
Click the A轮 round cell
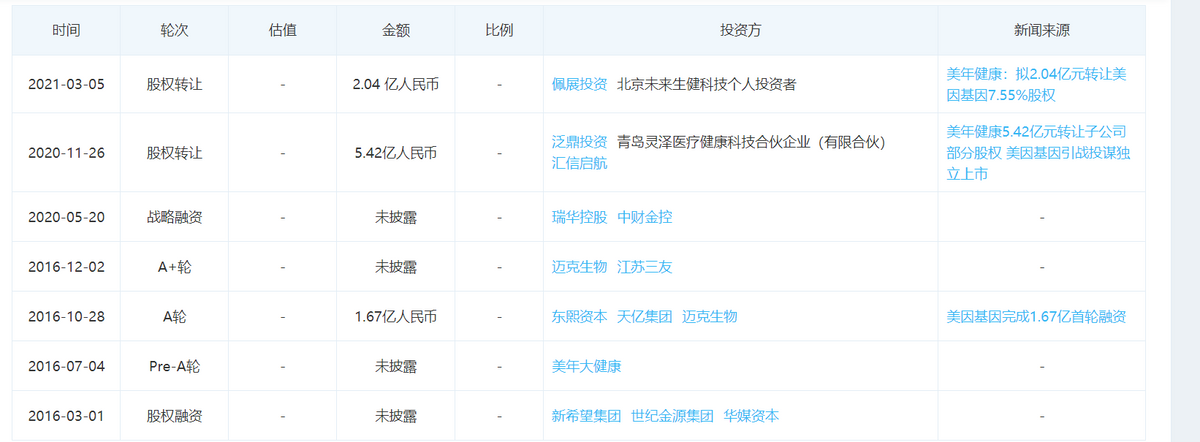175,316
